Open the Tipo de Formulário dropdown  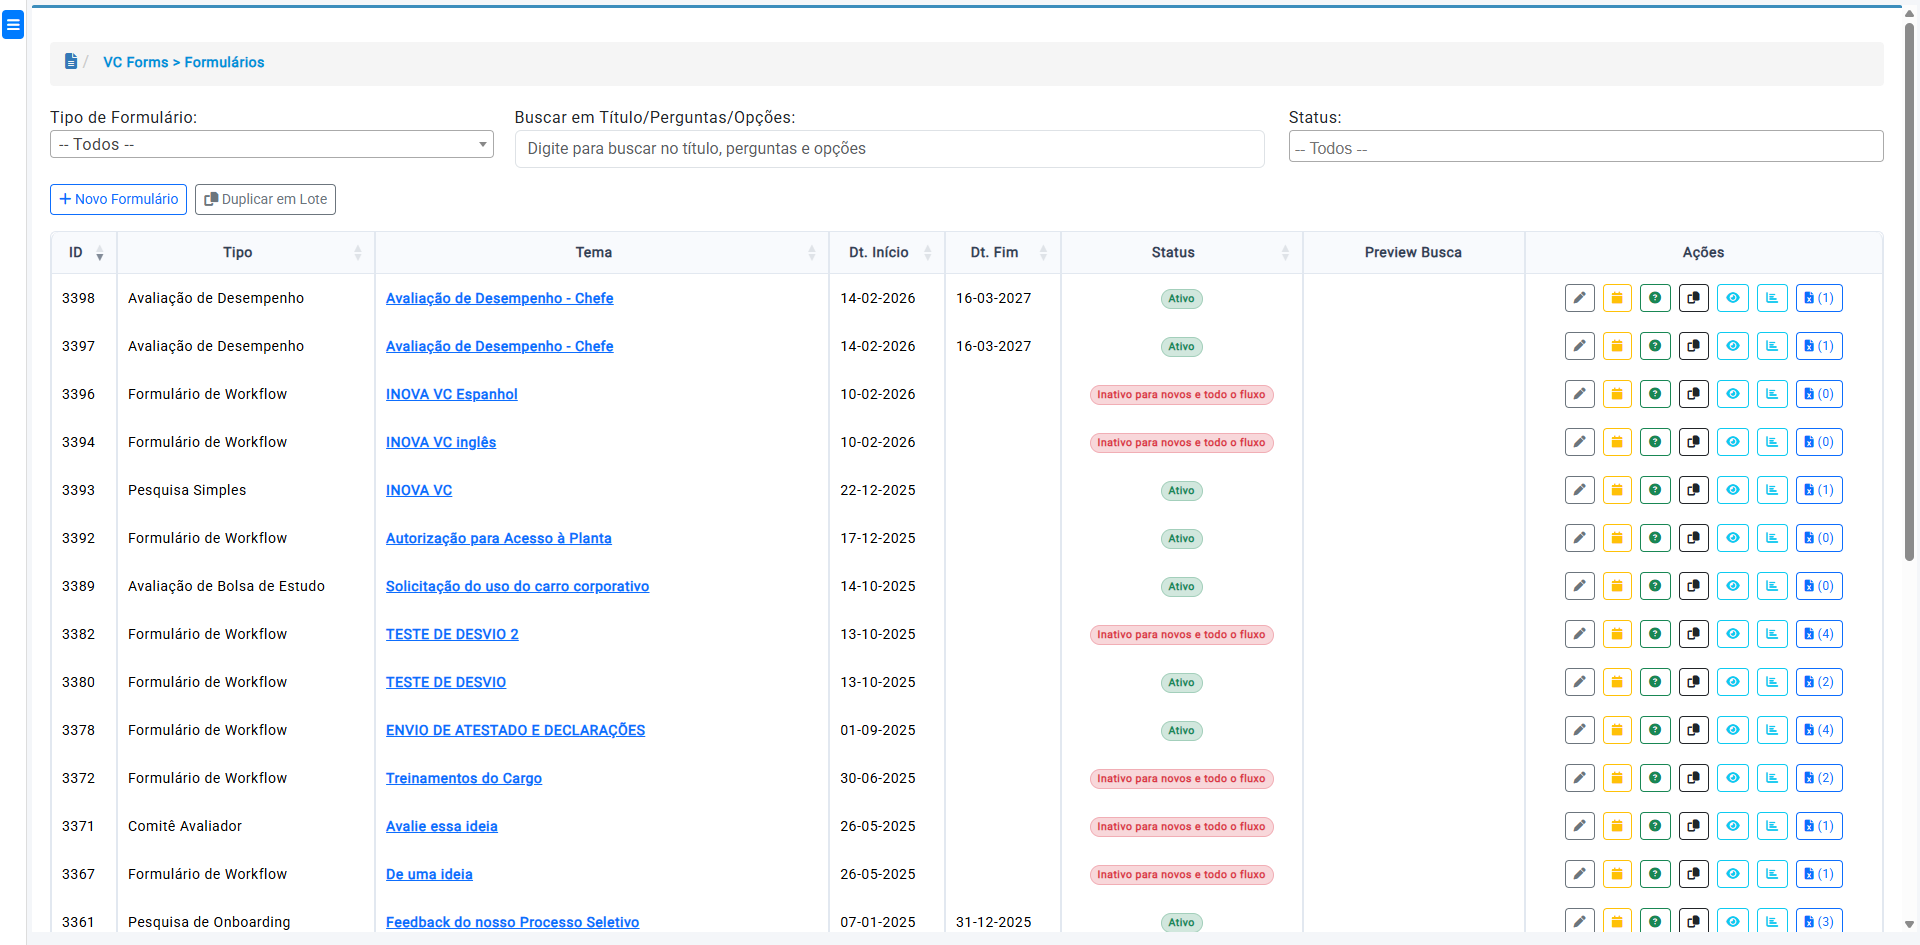[271, 145]
